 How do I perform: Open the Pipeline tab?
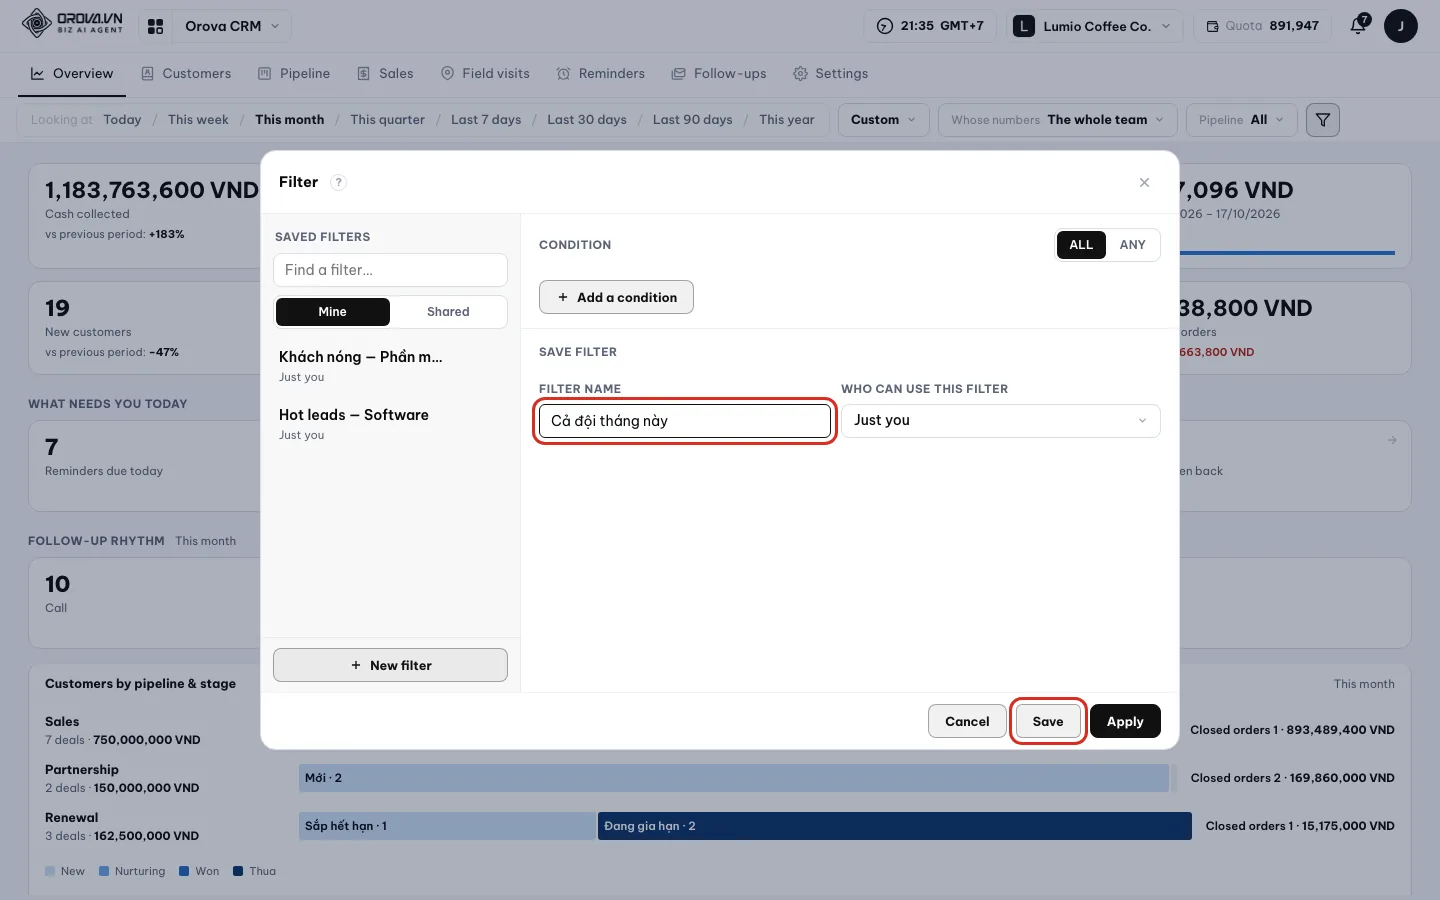(294, 74)
